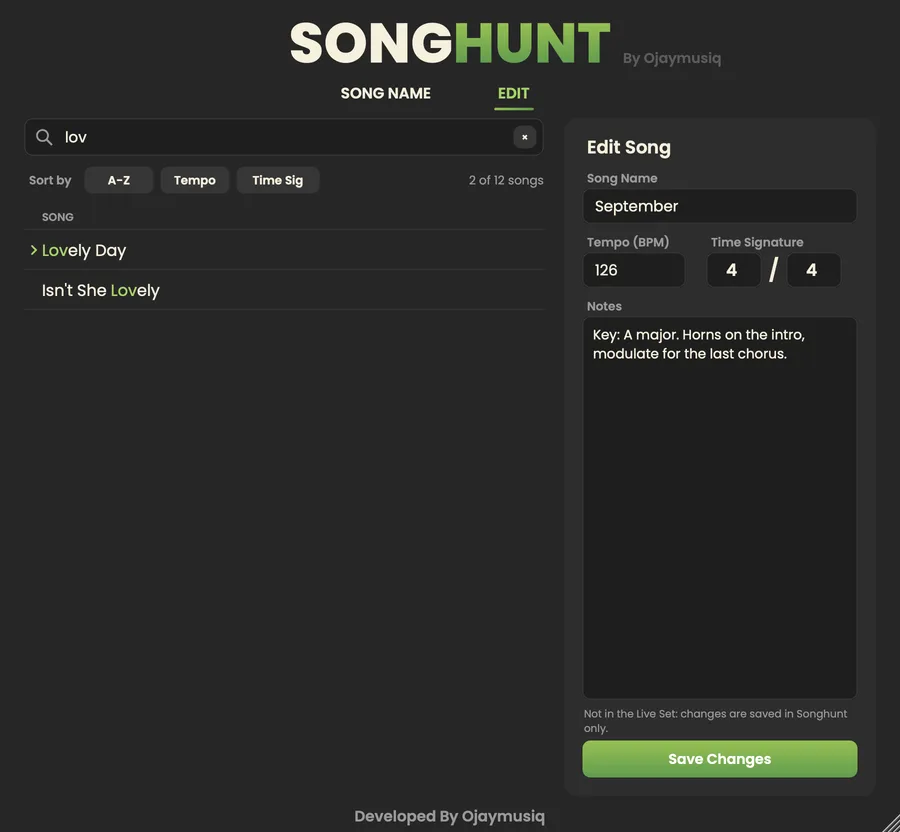Sort songs by A-Z
The height and width of the screenshot is (832, 900).
(x=119, y=180)
